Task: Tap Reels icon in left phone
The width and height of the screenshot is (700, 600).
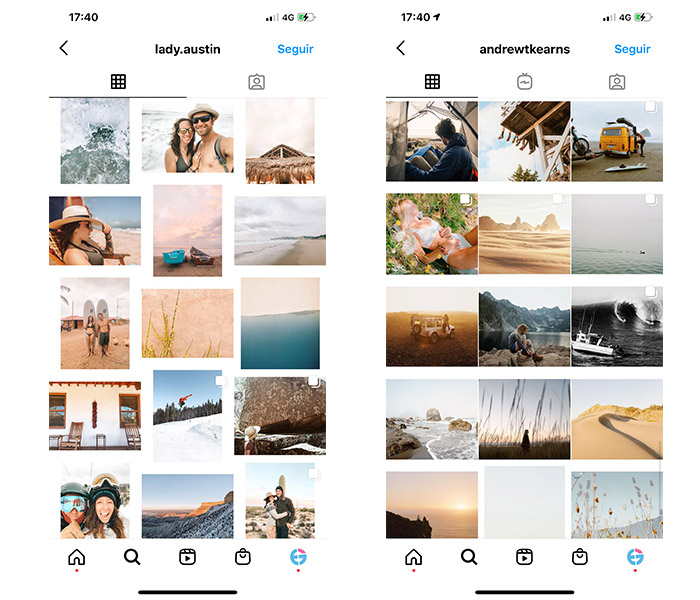Action: (x=188, y=557)
